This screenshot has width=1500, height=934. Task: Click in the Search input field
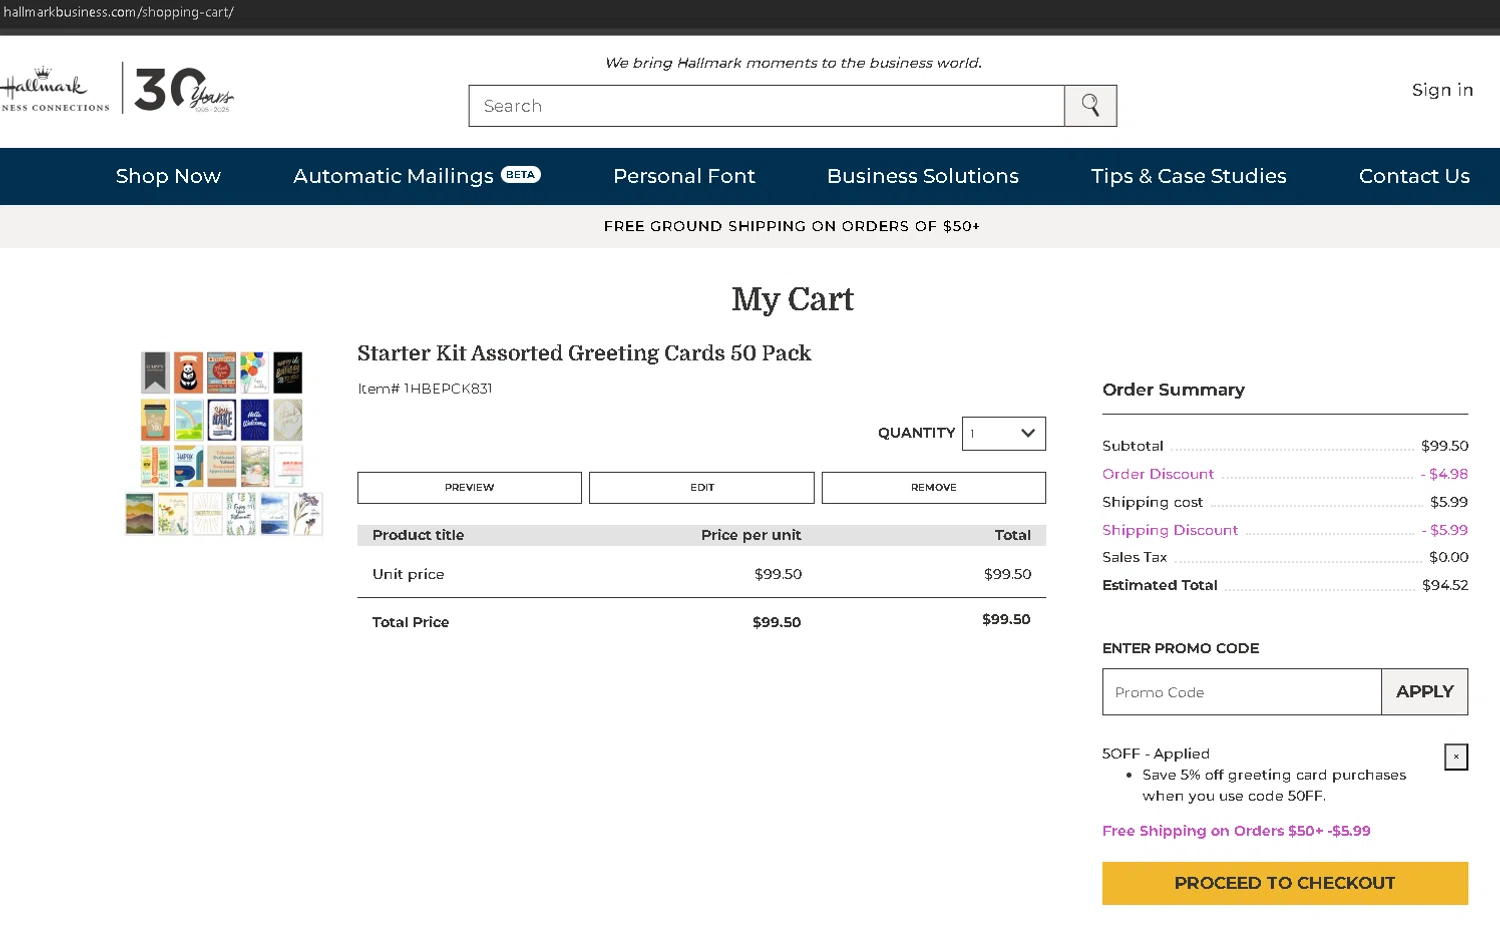(767, 106)
